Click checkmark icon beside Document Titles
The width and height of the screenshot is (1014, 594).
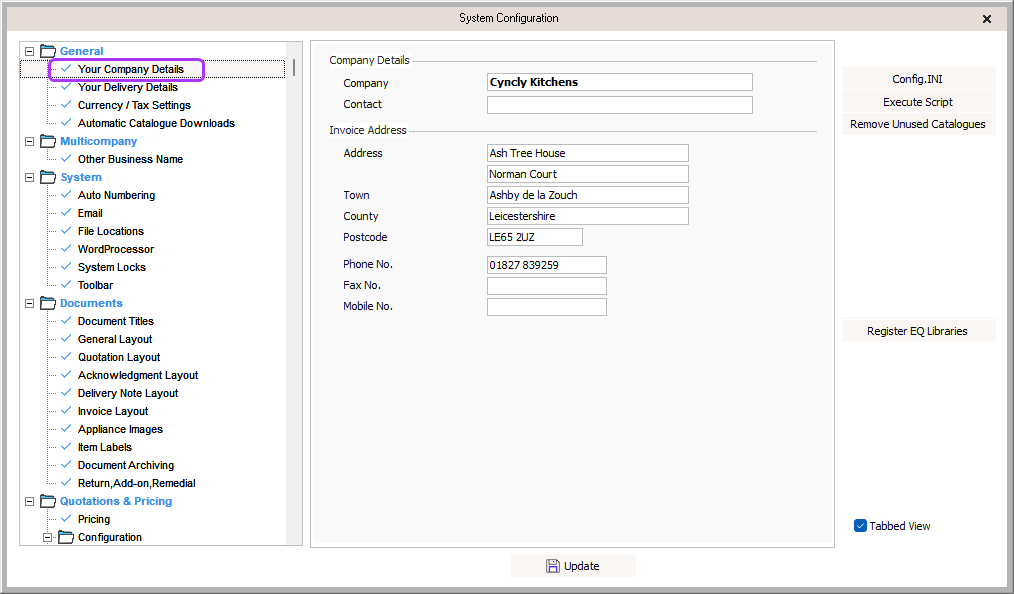click(x=66, y=321)
